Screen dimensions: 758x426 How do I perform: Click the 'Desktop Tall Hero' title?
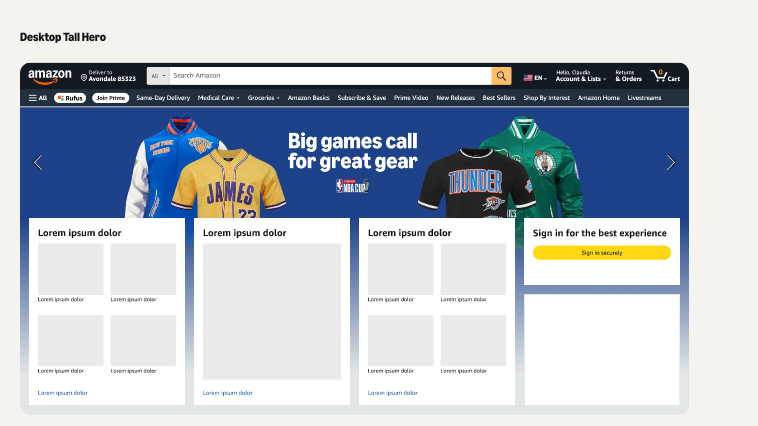click(63, 37)
